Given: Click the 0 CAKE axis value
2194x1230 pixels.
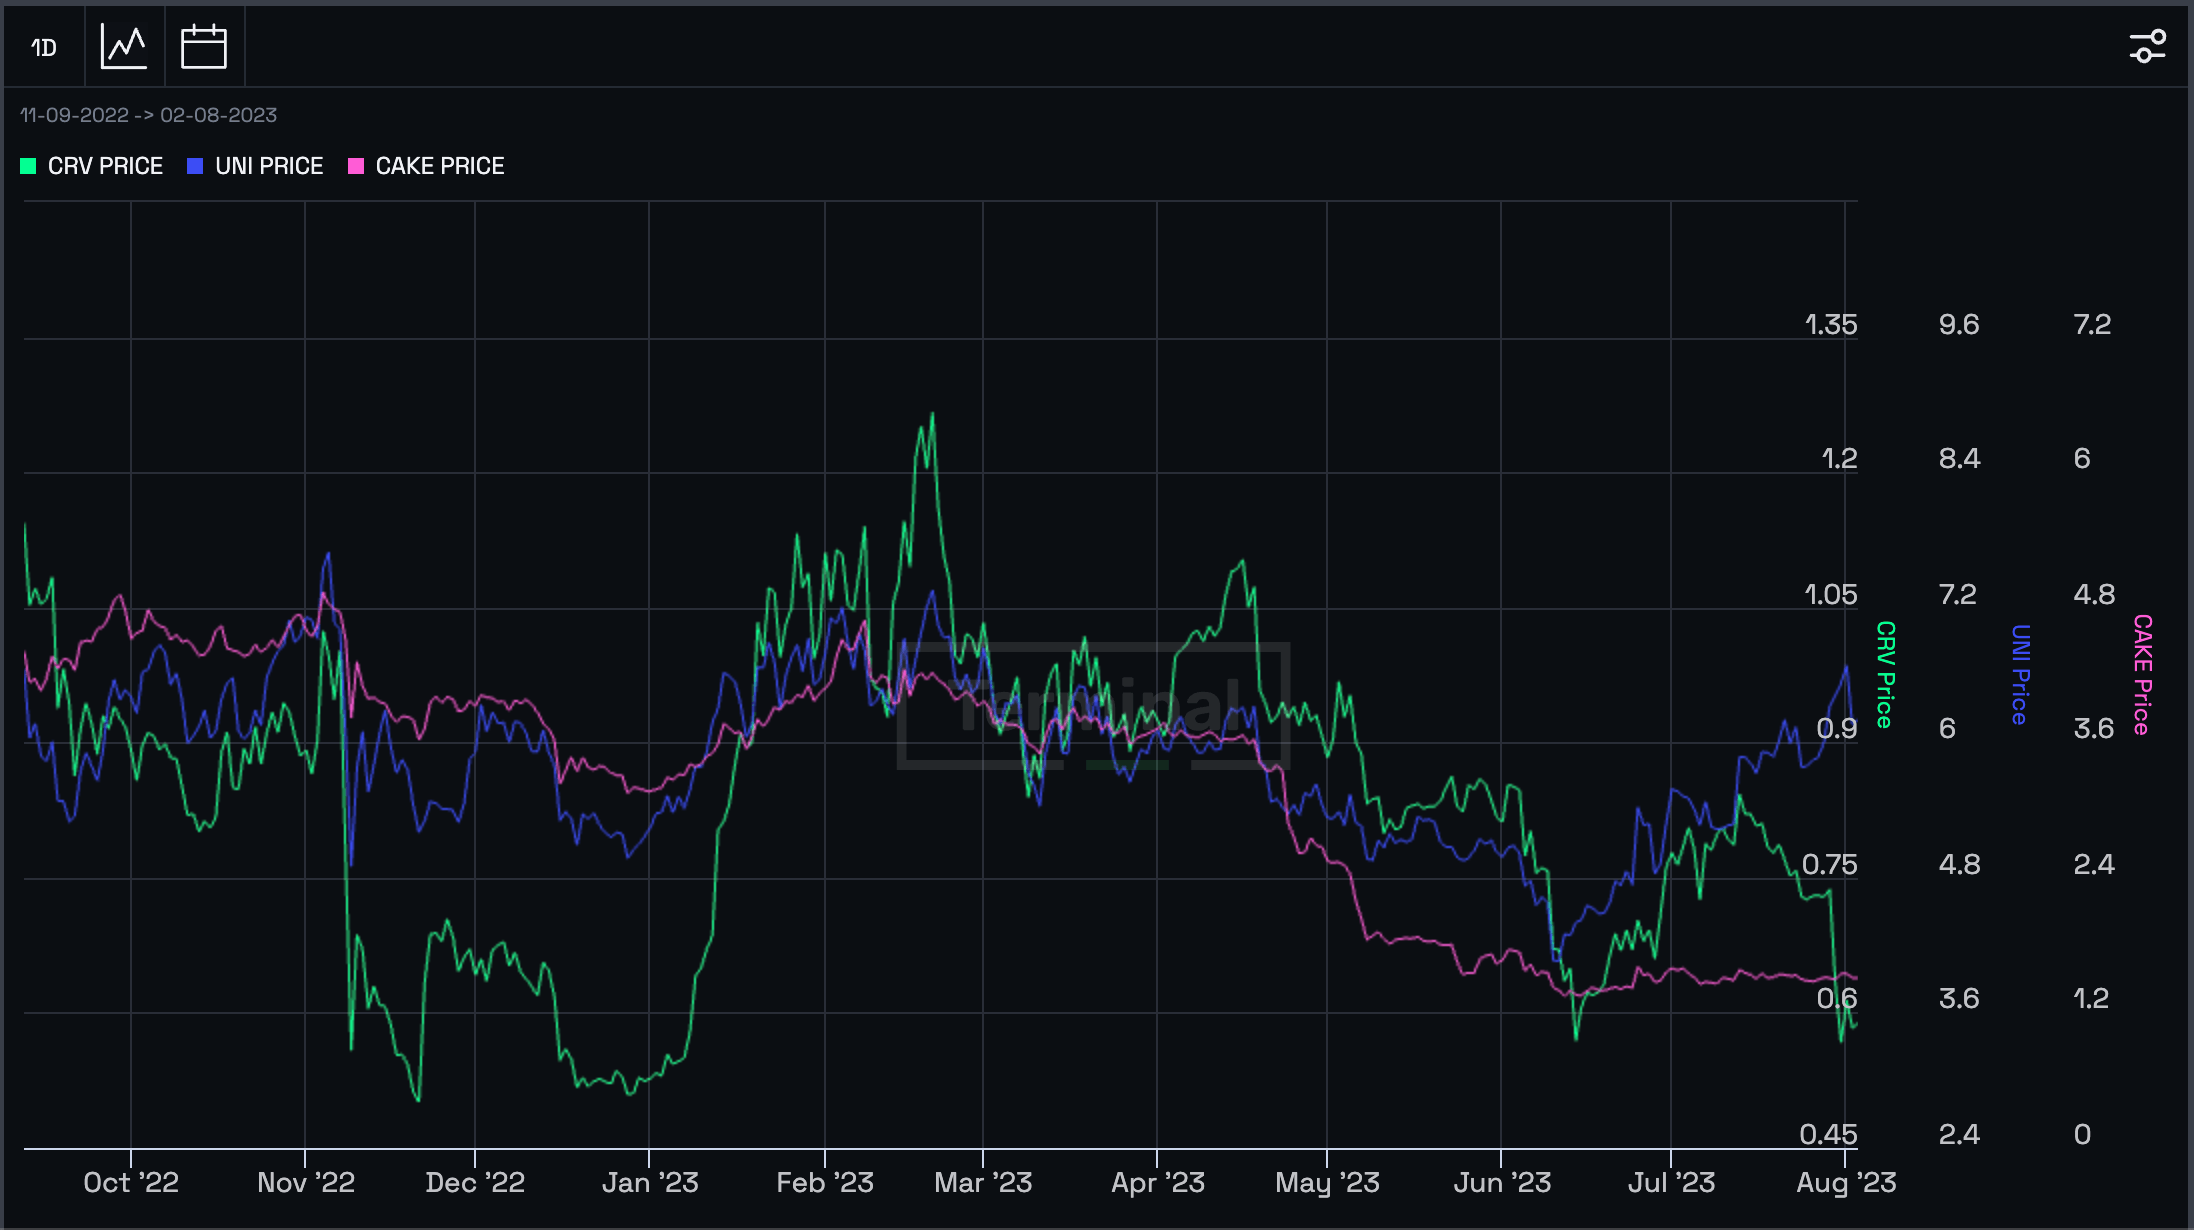Looking at the screenshot, I should [x=2082, y=1134].
